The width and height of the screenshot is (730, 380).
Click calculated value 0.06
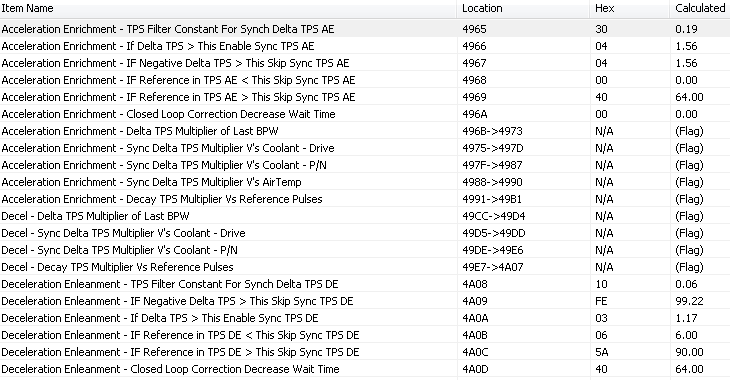(x=686, y=284)
